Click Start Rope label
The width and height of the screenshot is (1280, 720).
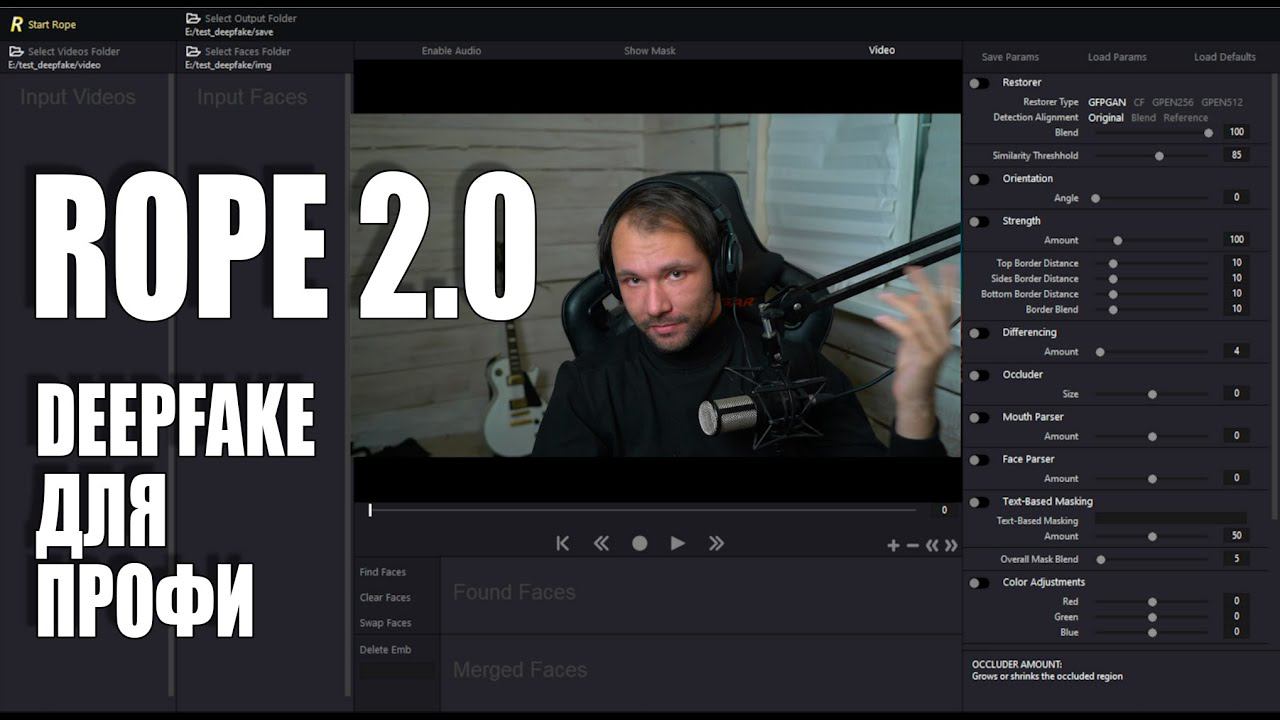52,25
